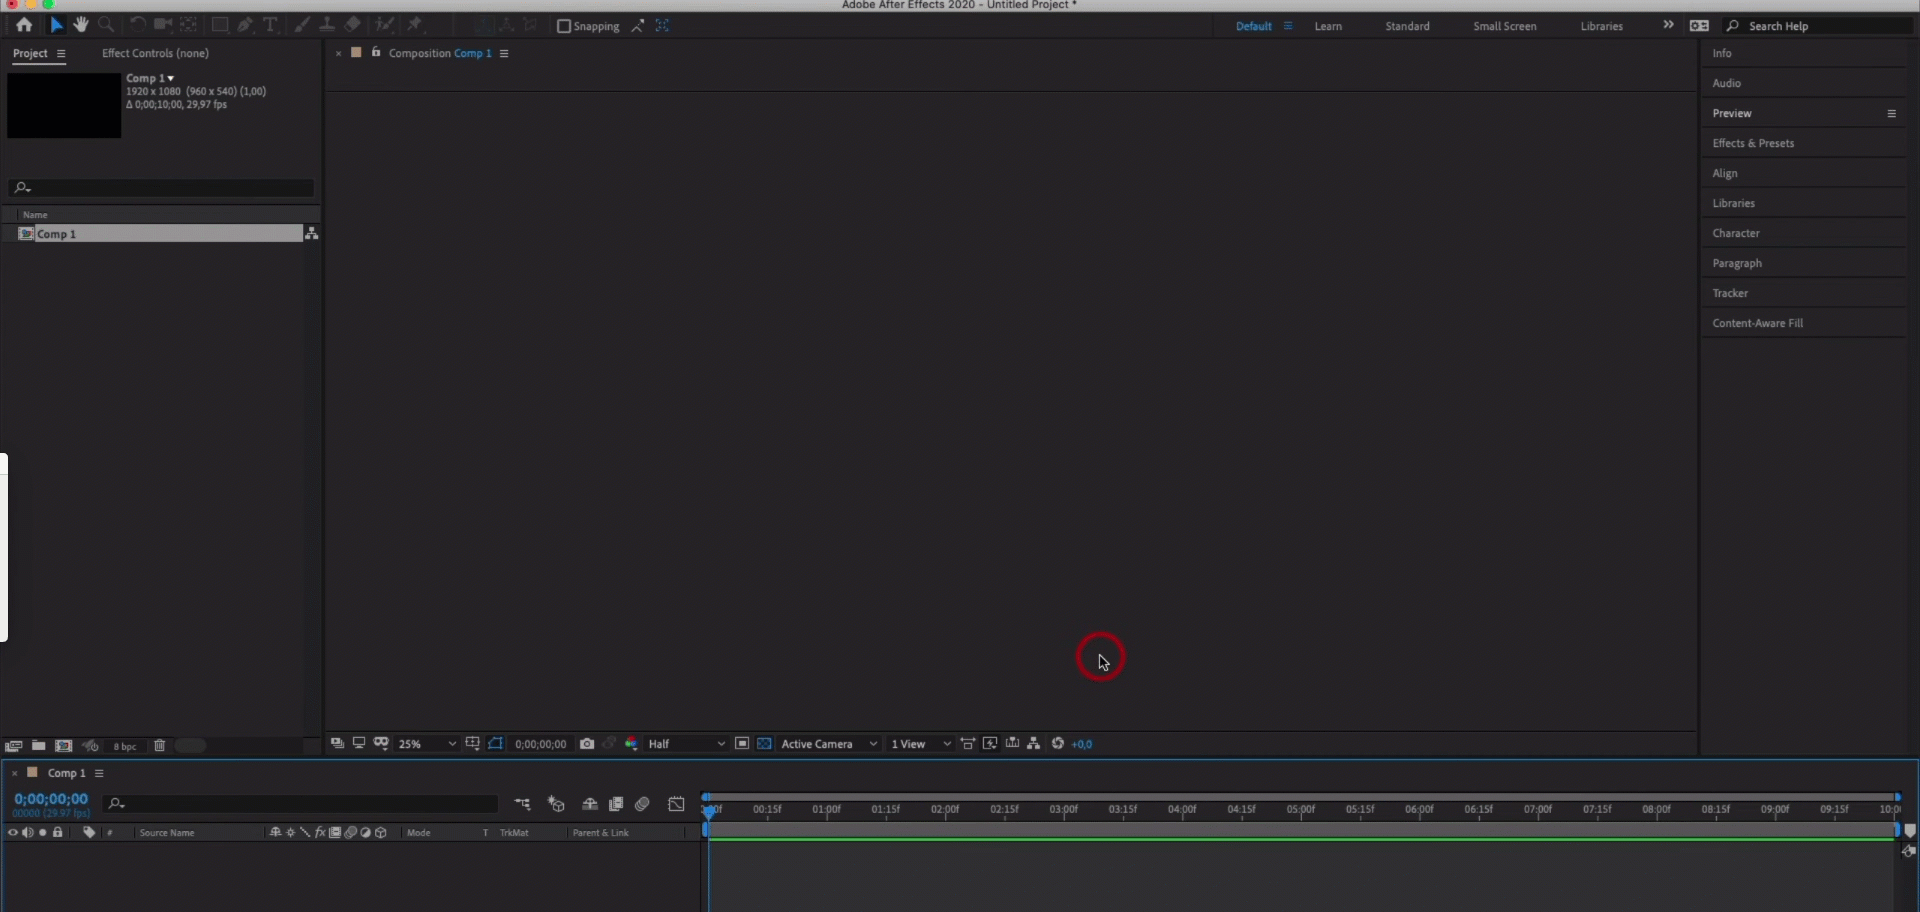Select the Type tool
Screen dimensions: 1920x912
coord(270,25)
